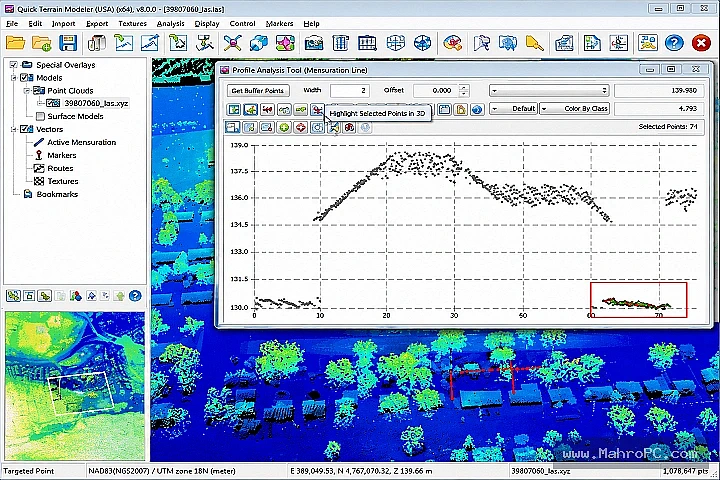Open the Import menu
Image resolution: width=720 pixels, height=480 pixels.
pos(63,23)
